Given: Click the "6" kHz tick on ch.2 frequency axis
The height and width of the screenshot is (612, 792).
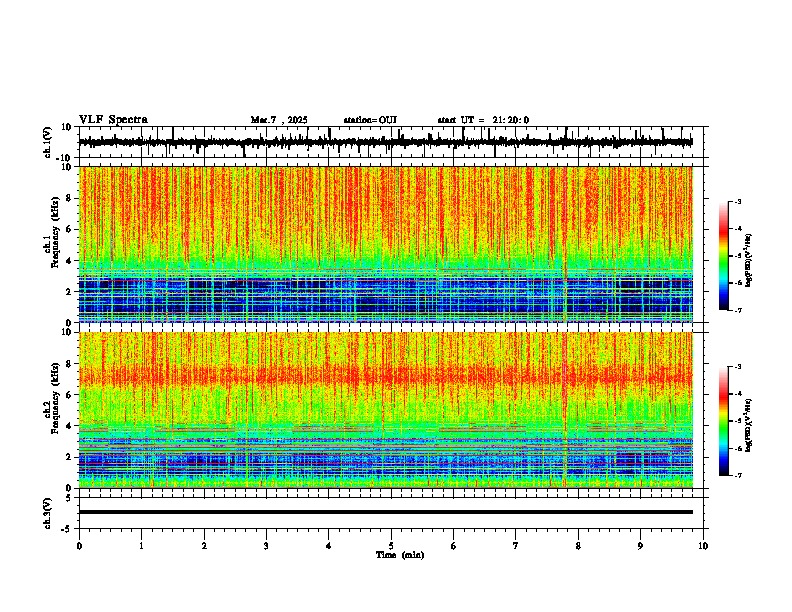Looking at the screenshot, I should 69,395.
